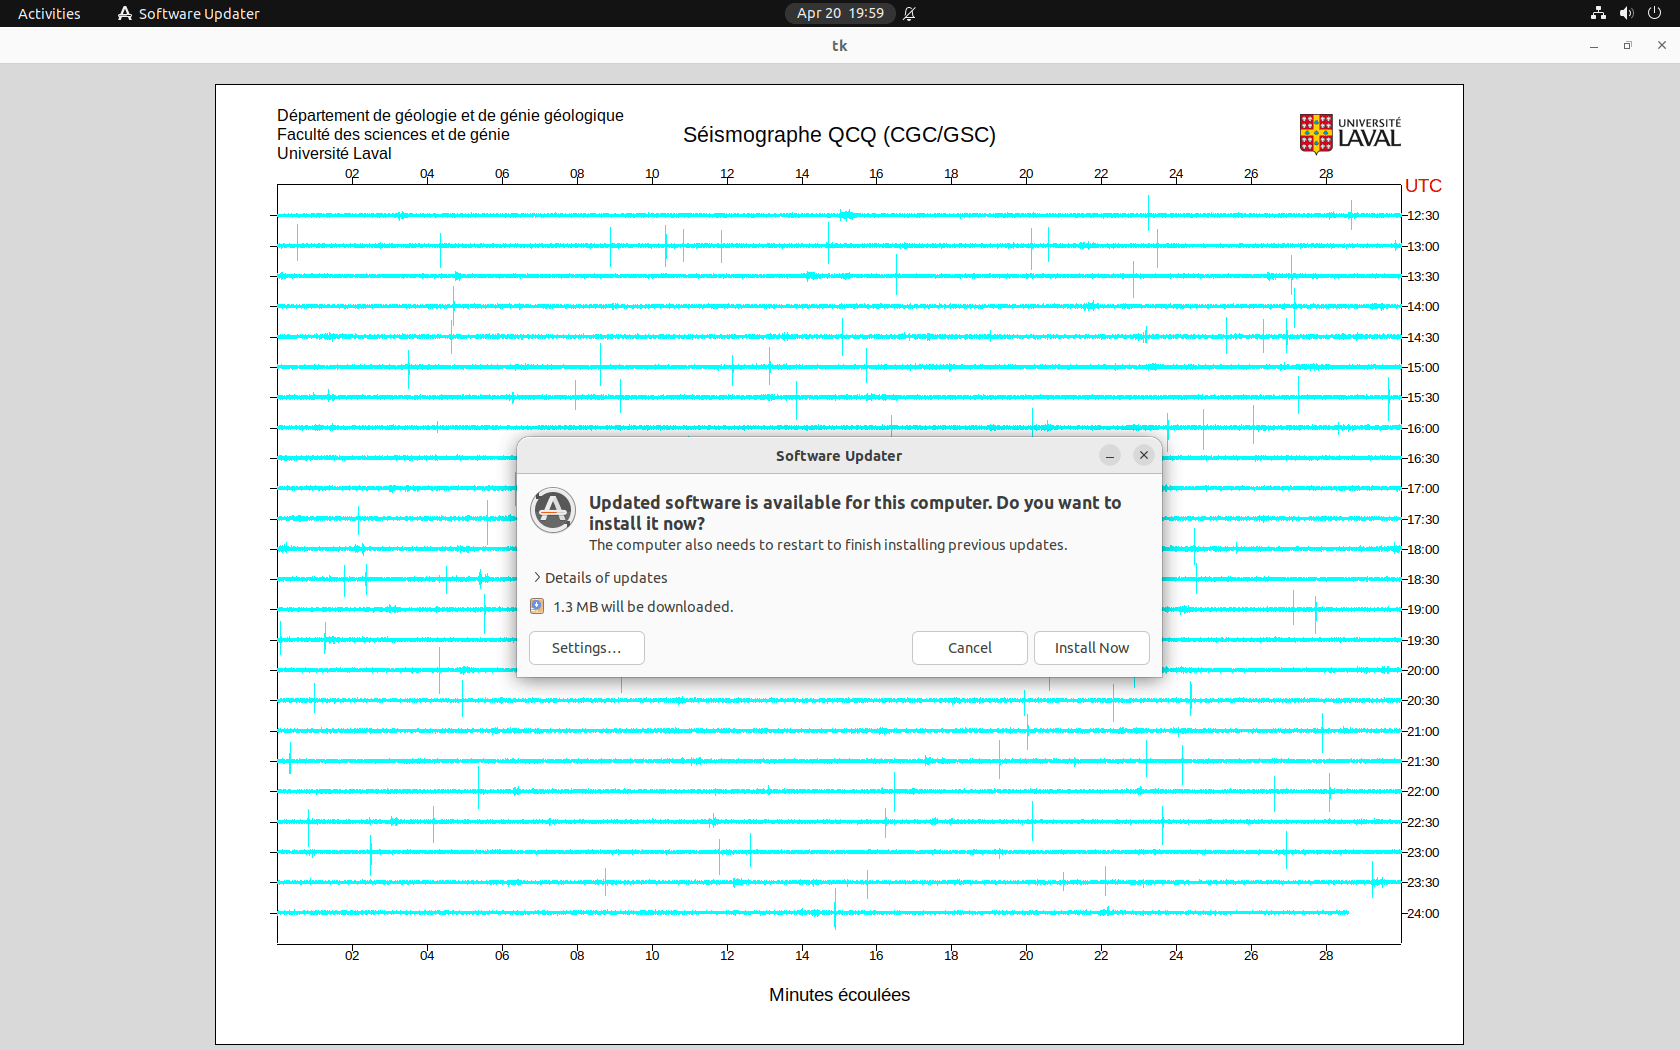Click the Université Laval logo
The image size is (1680, 1050).
(x=1350, y=133)
